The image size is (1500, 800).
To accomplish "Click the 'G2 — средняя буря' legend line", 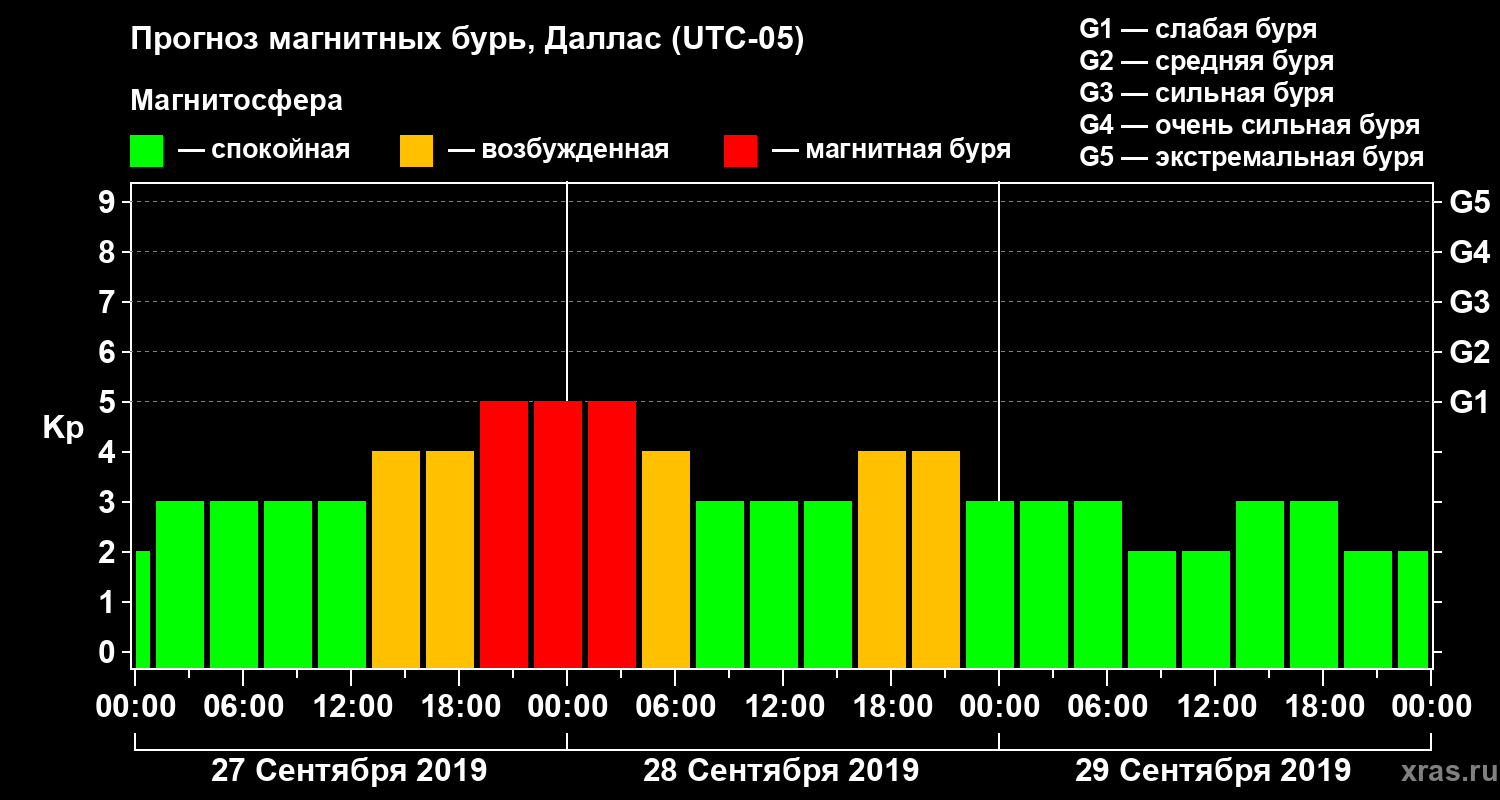I will click(x=1207, y=60).
